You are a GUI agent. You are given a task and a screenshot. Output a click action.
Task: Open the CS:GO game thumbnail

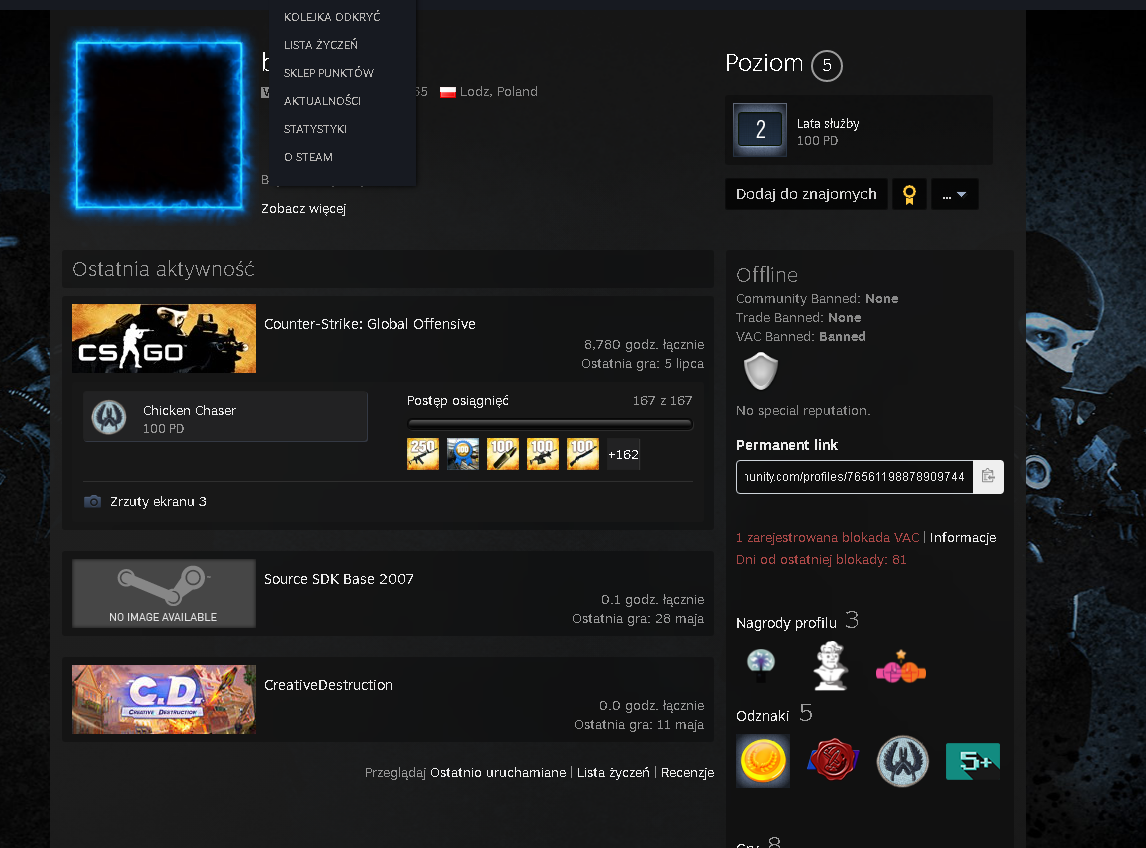coord(164,338)
